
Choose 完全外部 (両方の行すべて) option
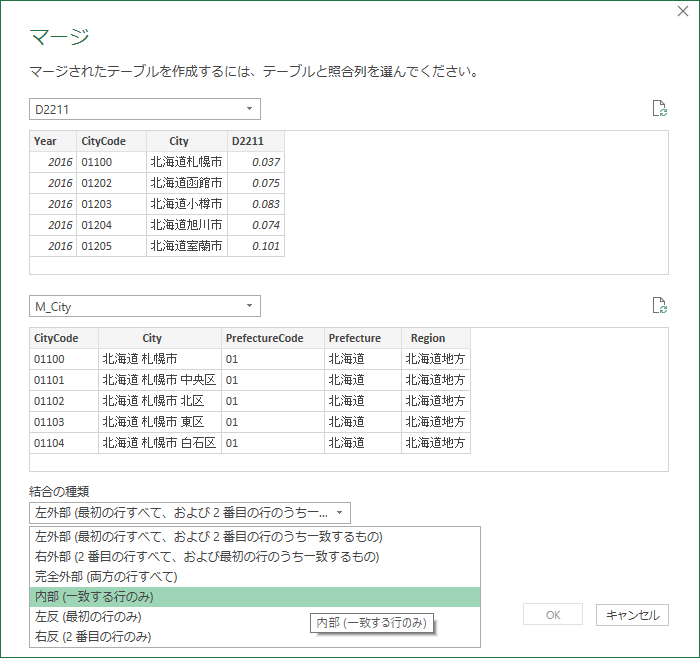tap(106, 576)
